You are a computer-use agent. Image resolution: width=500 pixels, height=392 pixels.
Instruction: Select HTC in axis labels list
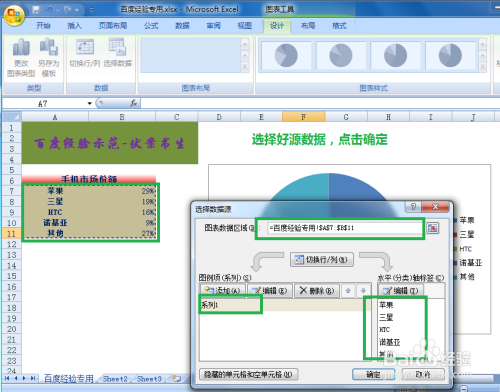(x=384, y=330)
